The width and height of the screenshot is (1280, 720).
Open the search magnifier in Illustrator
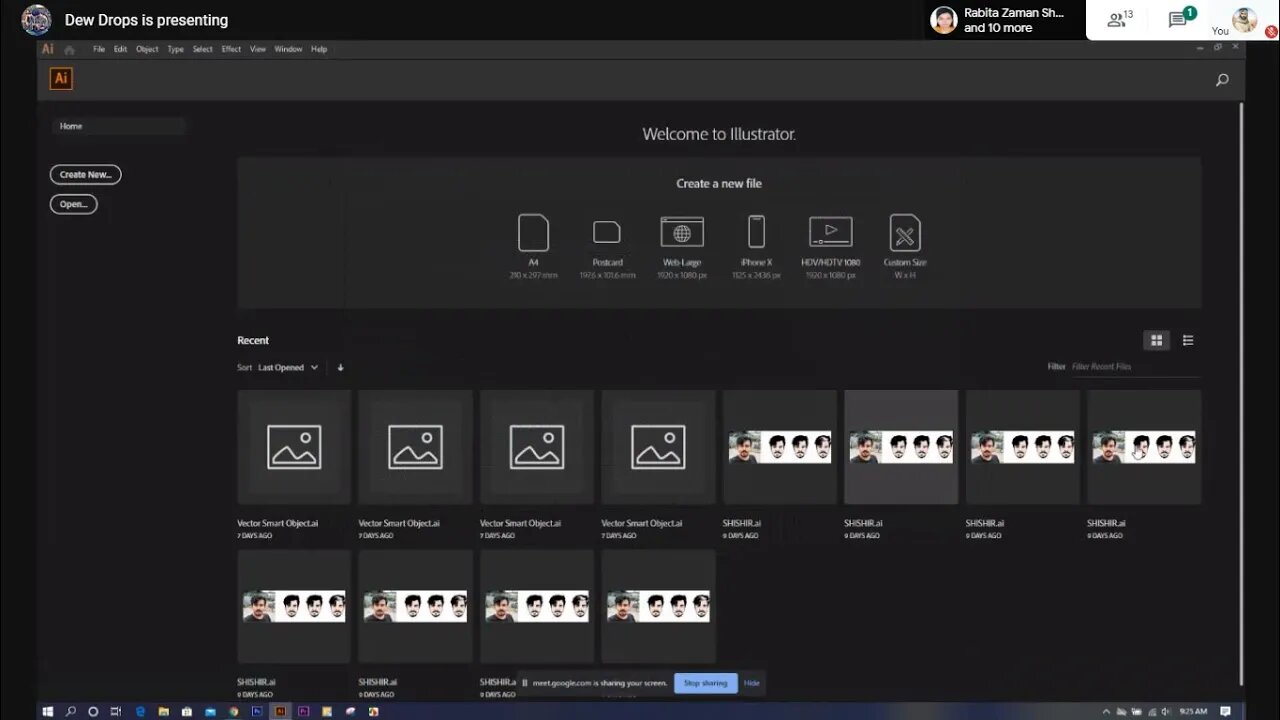click(1222, 80)
